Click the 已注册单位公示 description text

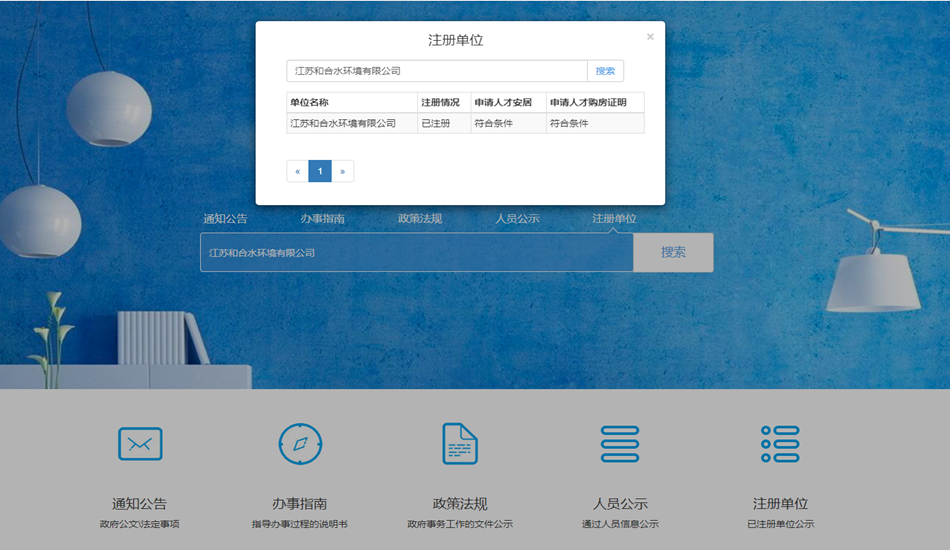pyautogui.click(x=780, y=524)
